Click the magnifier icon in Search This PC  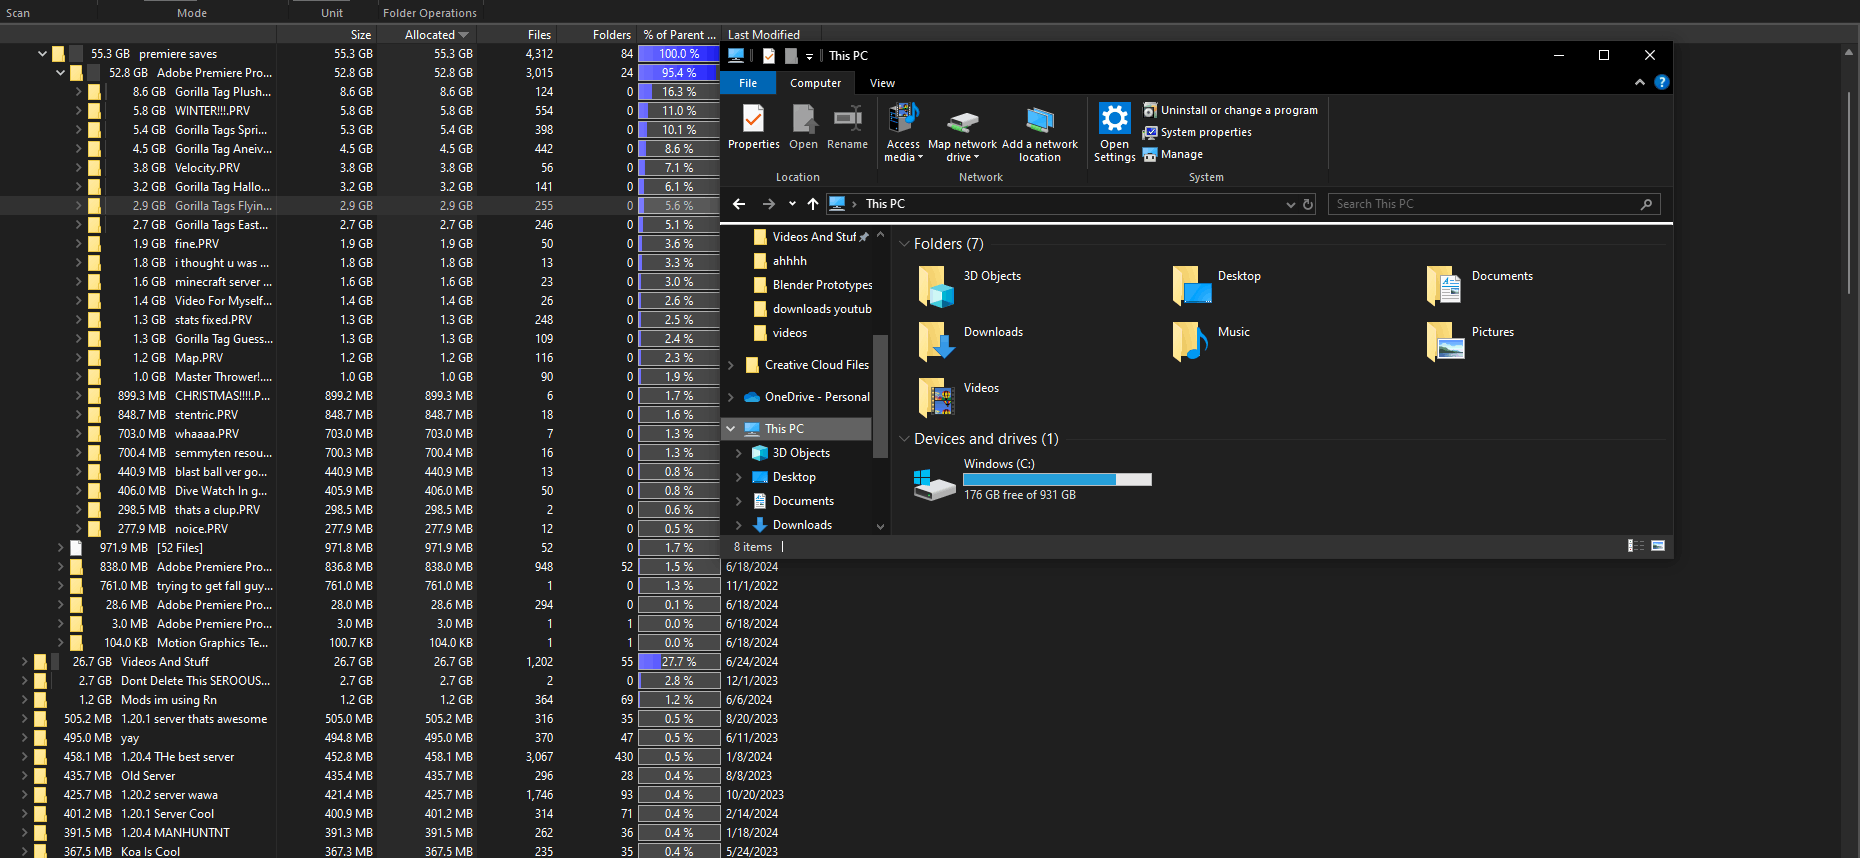pos(1646,204)
